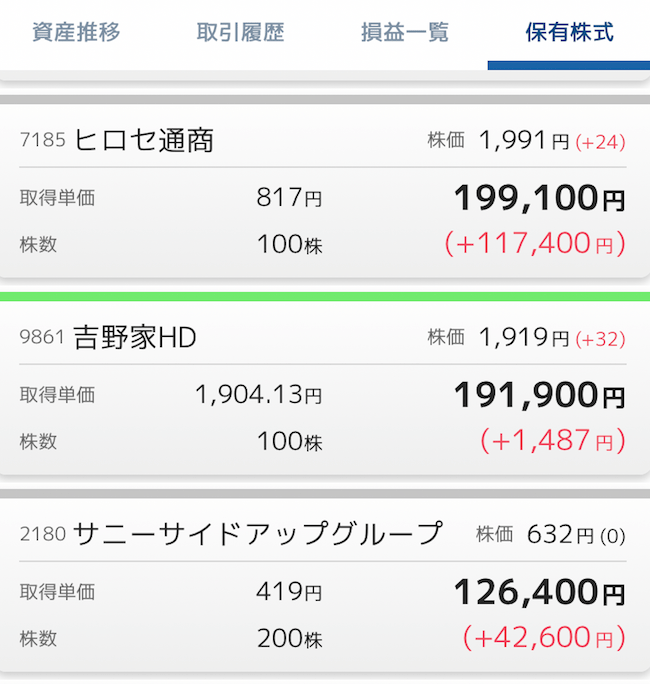
Task: Open the 吉野家HD stock name
Action: [x=135, y=338]
